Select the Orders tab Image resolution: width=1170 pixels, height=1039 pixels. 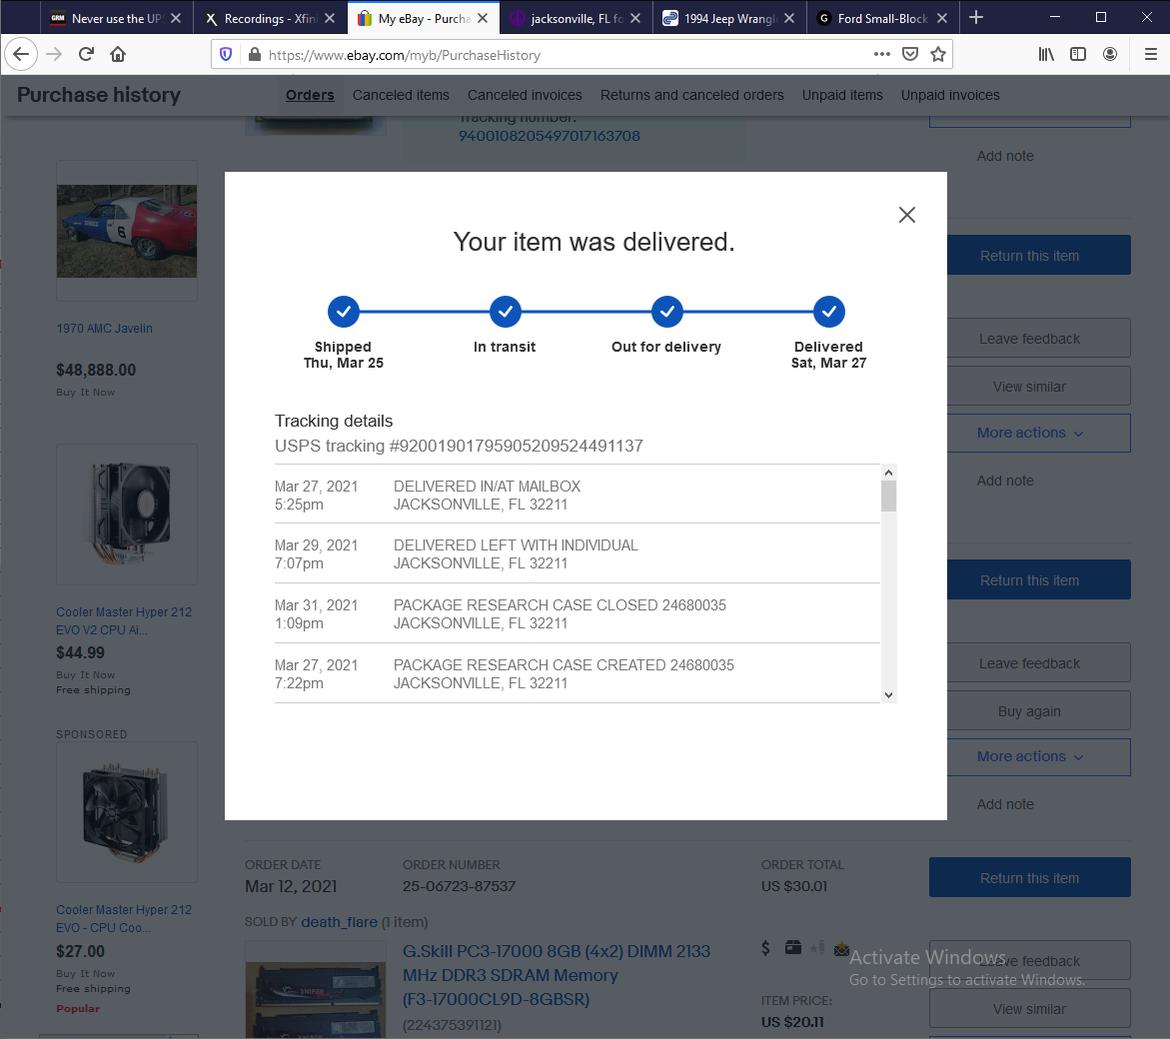[310, 95]
